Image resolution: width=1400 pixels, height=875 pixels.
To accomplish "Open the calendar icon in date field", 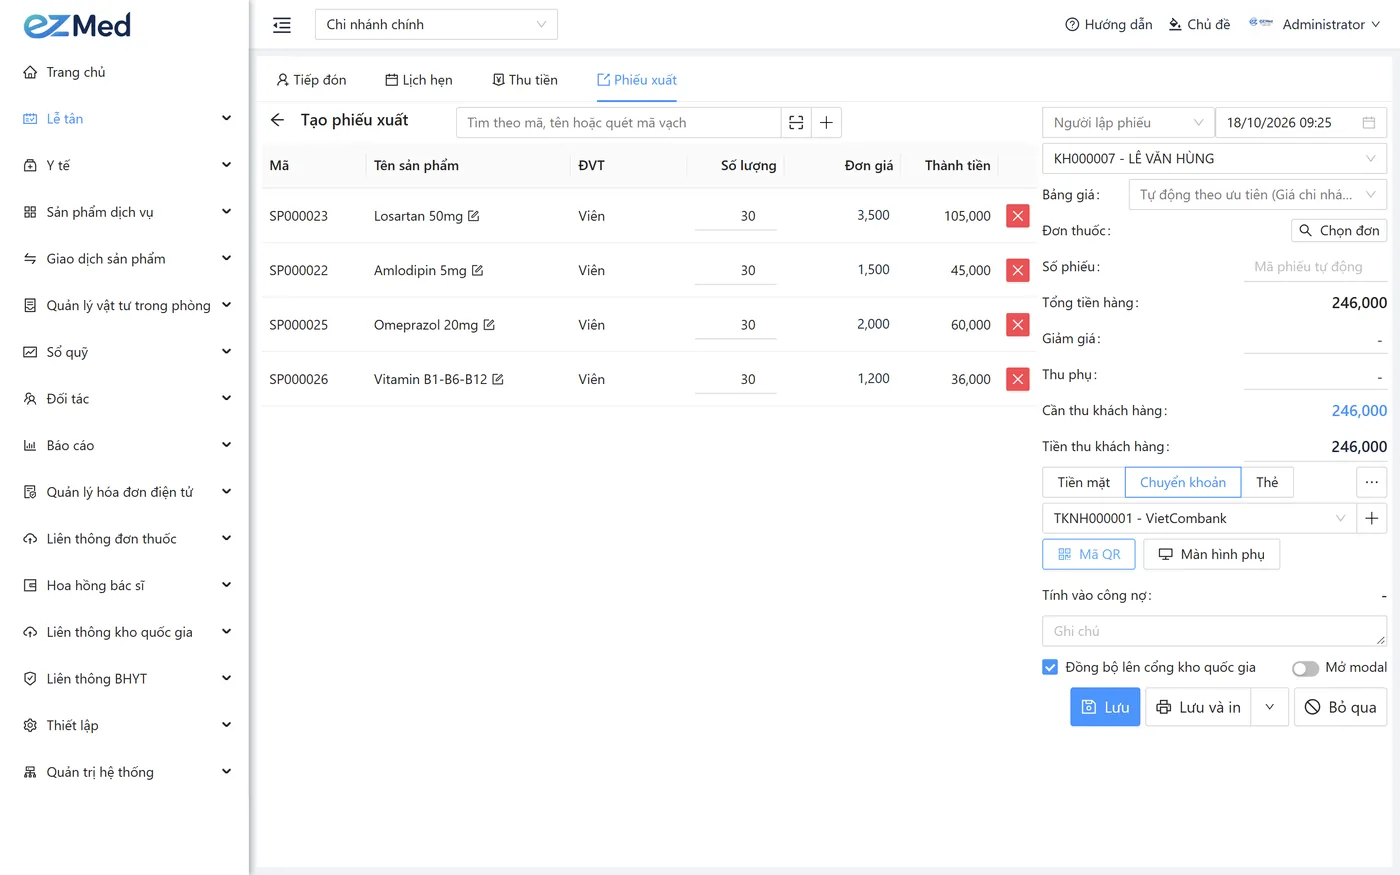I will (1368, 123).
